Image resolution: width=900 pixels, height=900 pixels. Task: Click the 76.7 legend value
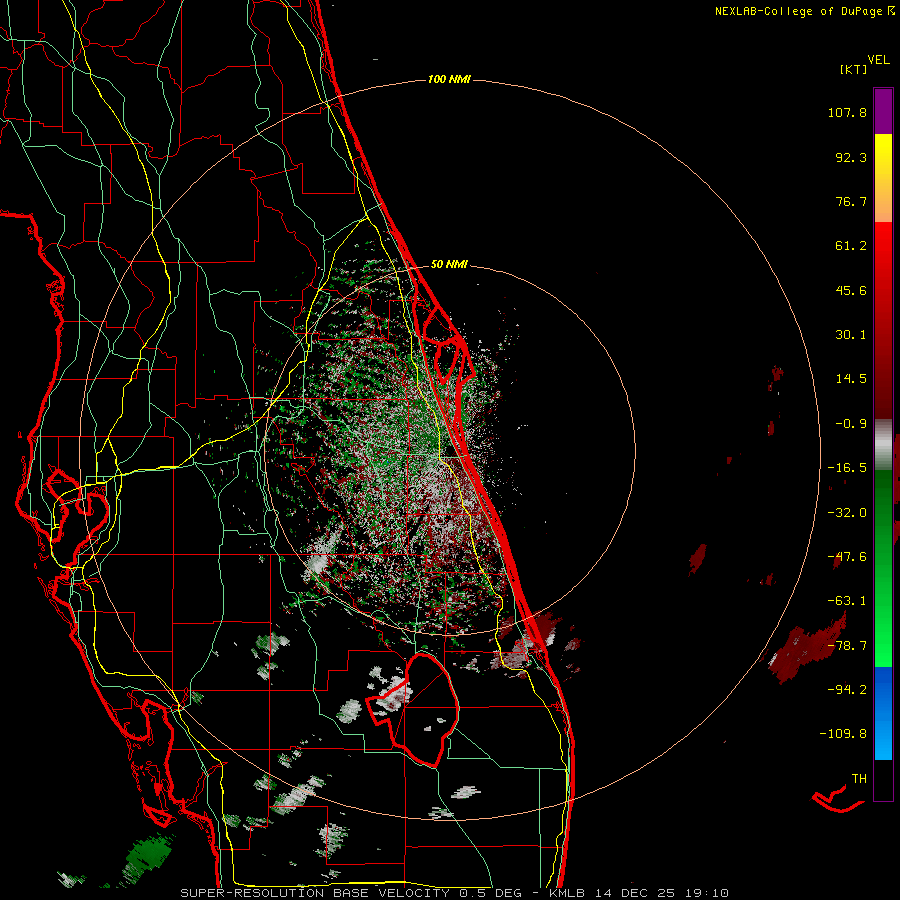pyautogui.click(x=851, y=201)
